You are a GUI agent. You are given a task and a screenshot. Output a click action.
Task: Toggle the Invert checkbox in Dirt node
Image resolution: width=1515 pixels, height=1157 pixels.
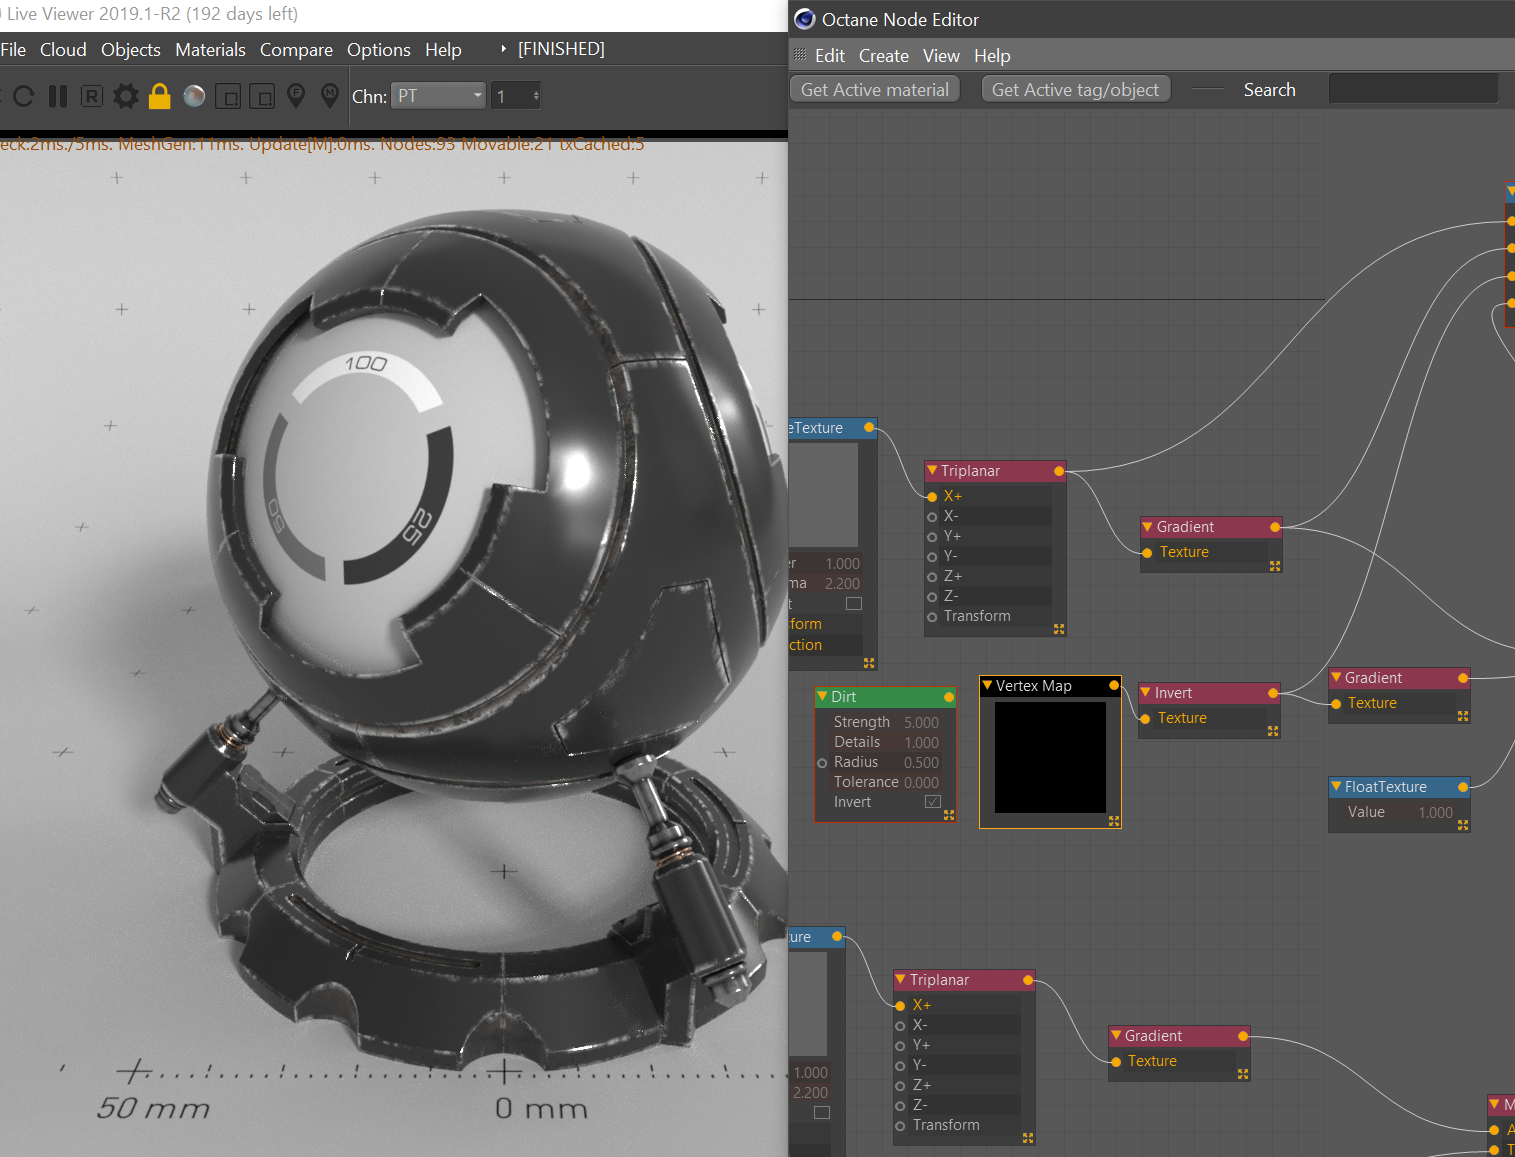[933, 802]
